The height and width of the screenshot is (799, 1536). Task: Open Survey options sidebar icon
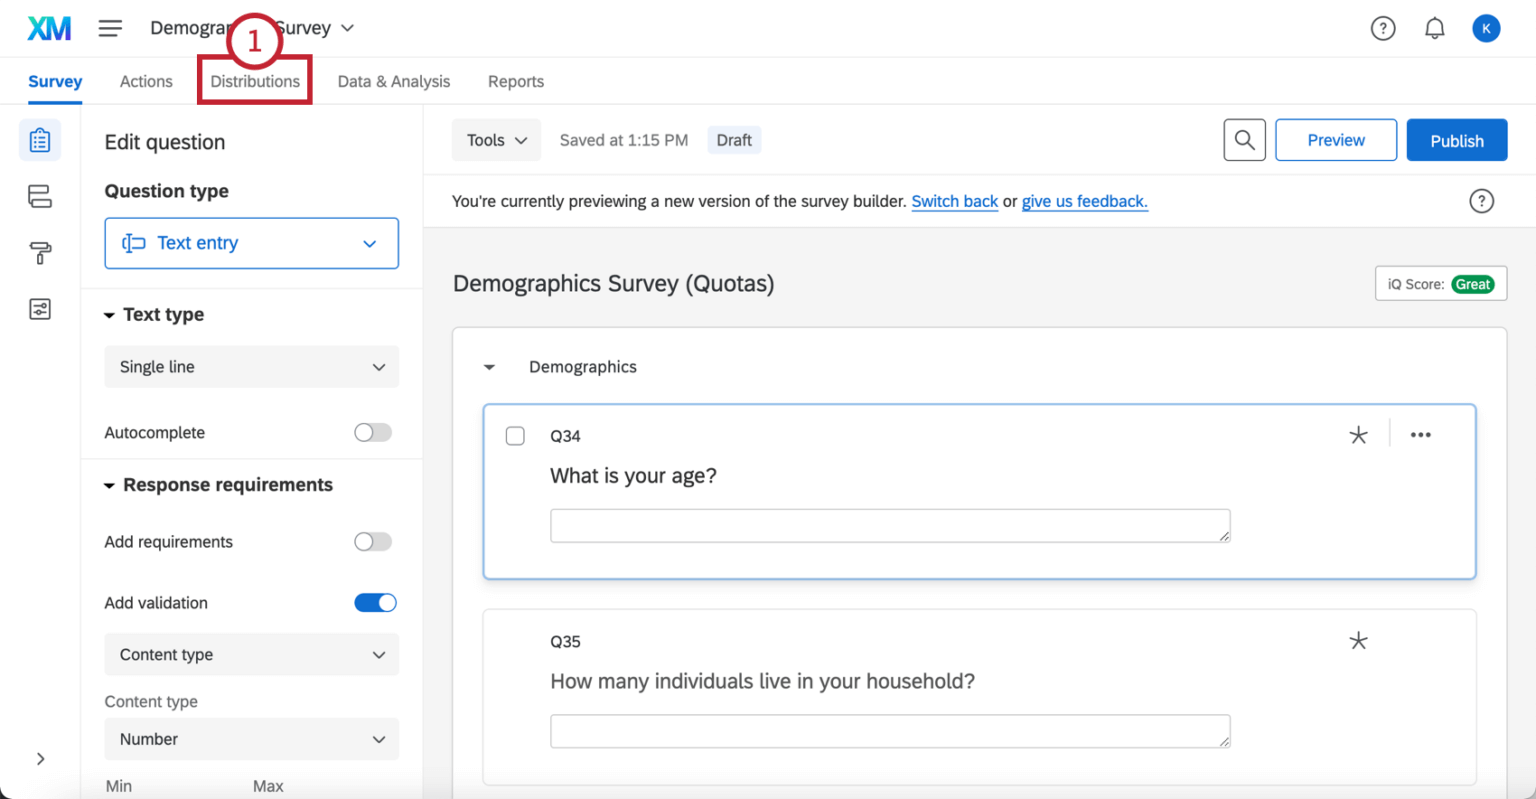(40, 309)
